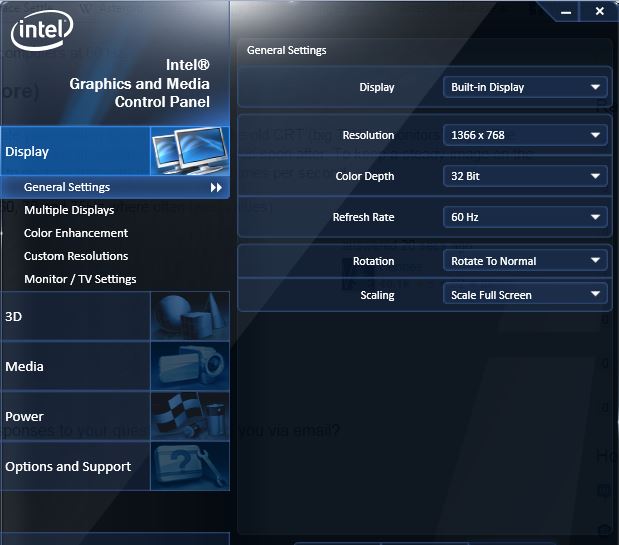Click the Scaling label text
Viewport: 619px width, 545px height.
(377, 295)
